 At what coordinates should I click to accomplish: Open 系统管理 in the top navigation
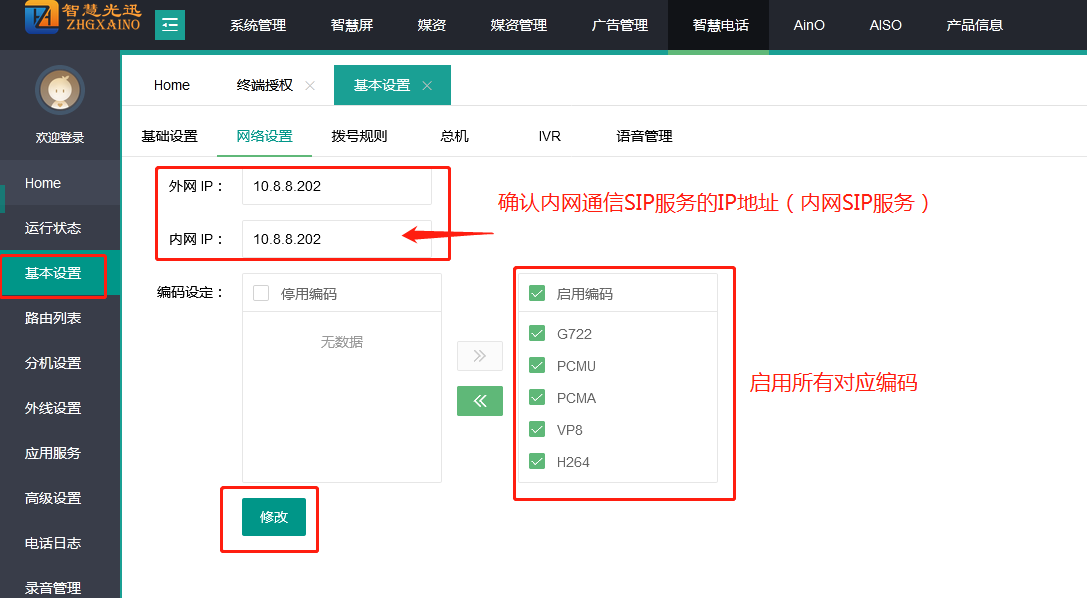pyautogui.click(x=258, y=25)
